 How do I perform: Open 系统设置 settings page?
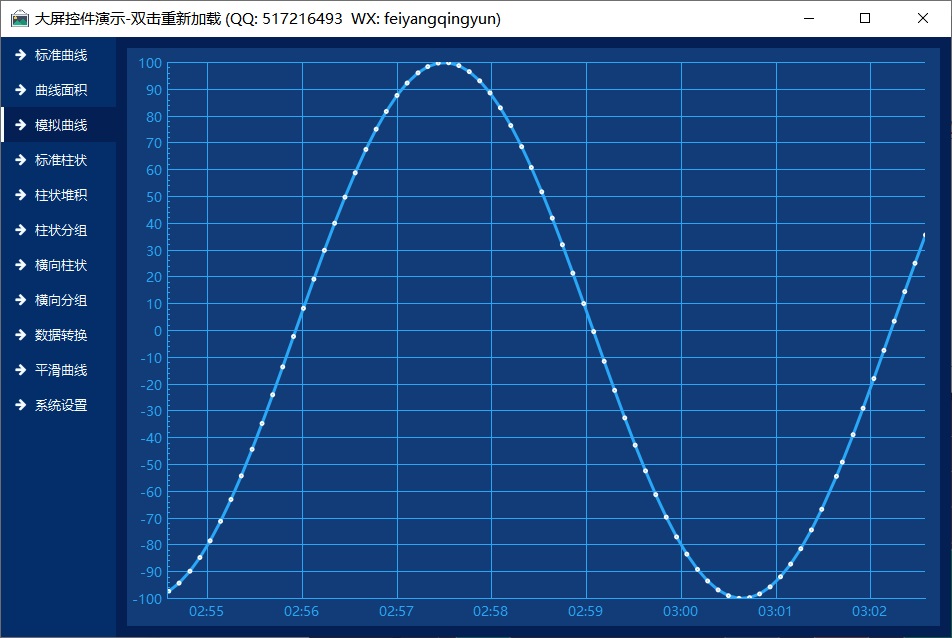(x=60, y=405)
